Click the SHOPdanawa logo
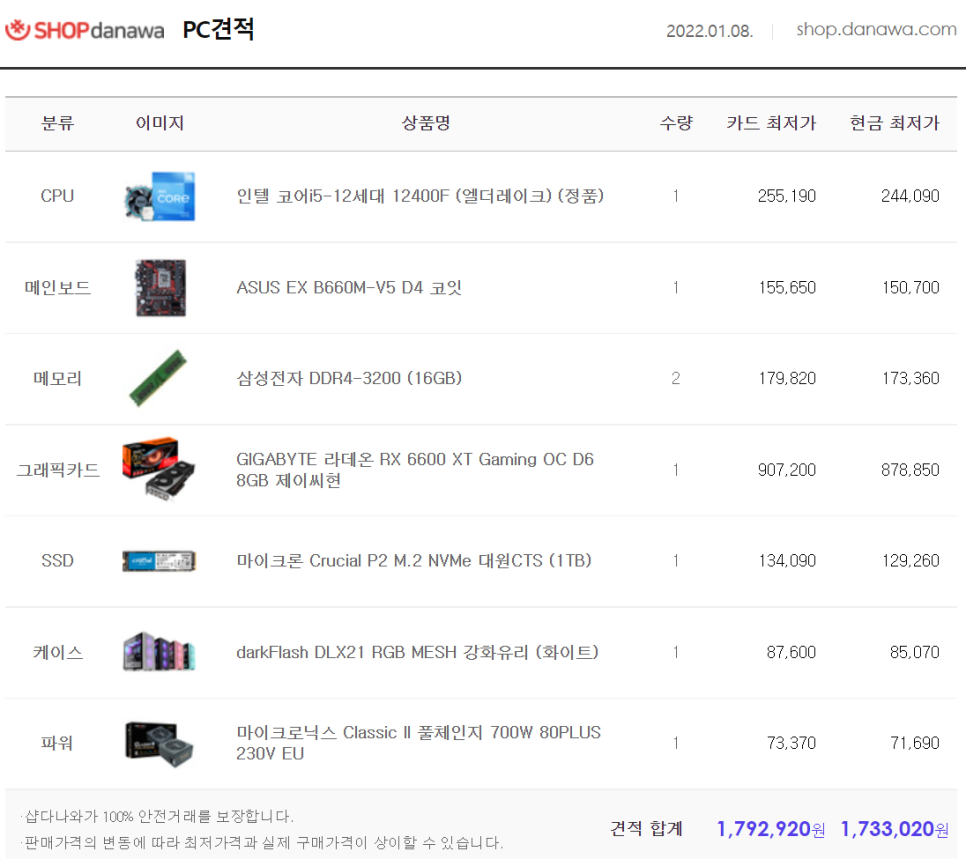Image resolution: width=966 pixels, height=859 pixels. [x=85, y=30]
